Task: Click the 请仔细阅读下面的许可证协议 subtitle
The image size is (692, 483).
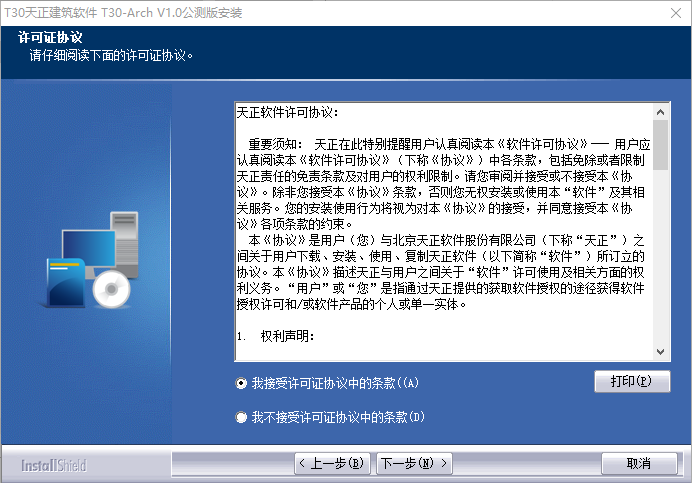Action: click(111, 56)
